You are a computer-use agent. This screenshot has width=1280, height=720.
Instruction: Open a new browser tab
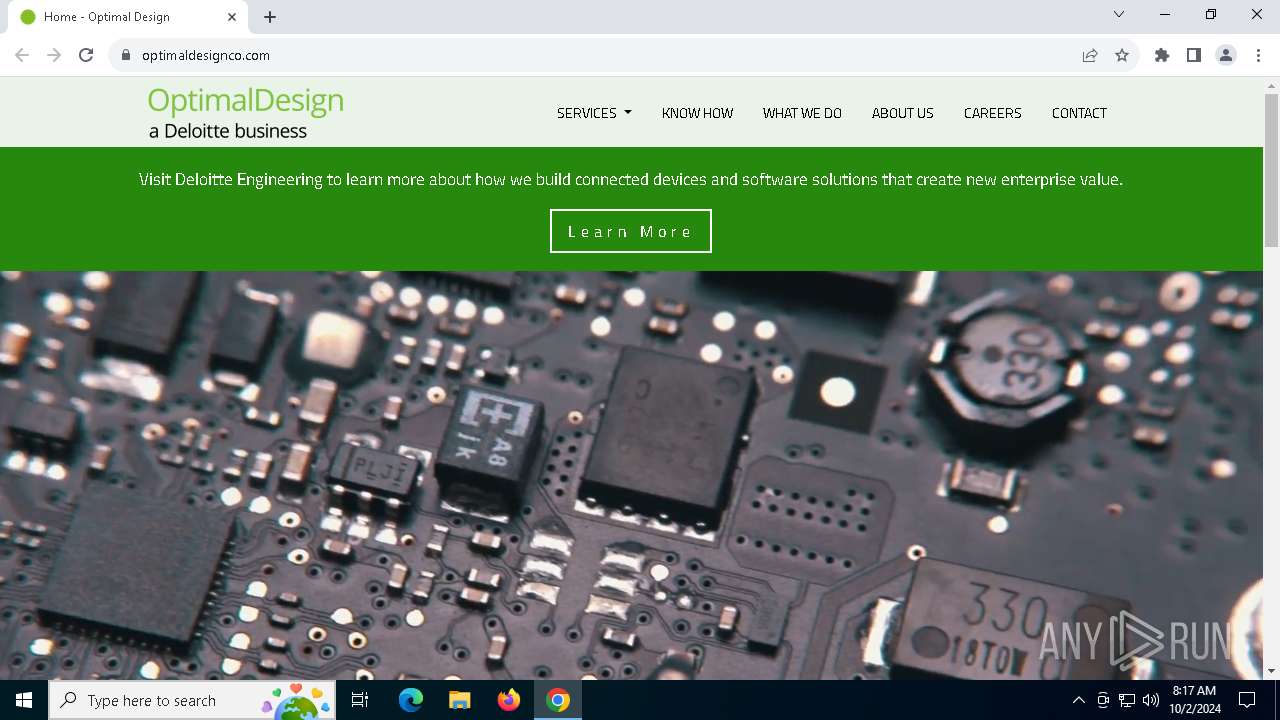coord(270,17)
